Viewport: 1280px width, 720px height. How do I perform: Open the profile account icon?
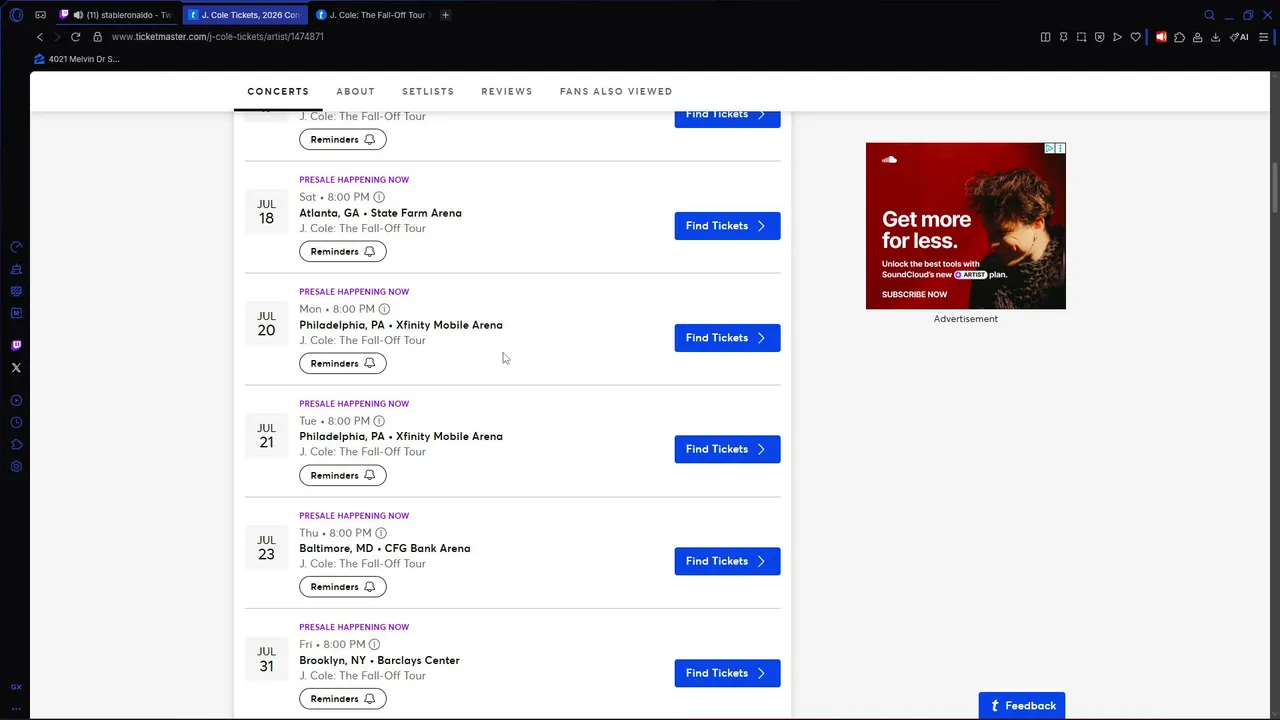pos(1197,37)
